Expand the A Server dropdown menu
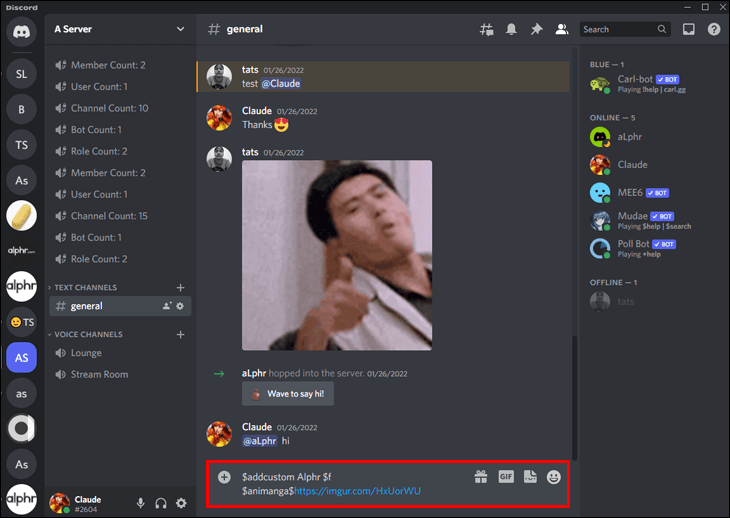Image resolution: width=730 pixels, height=518 pixels. pyautogui.click(x=180, y=29)
